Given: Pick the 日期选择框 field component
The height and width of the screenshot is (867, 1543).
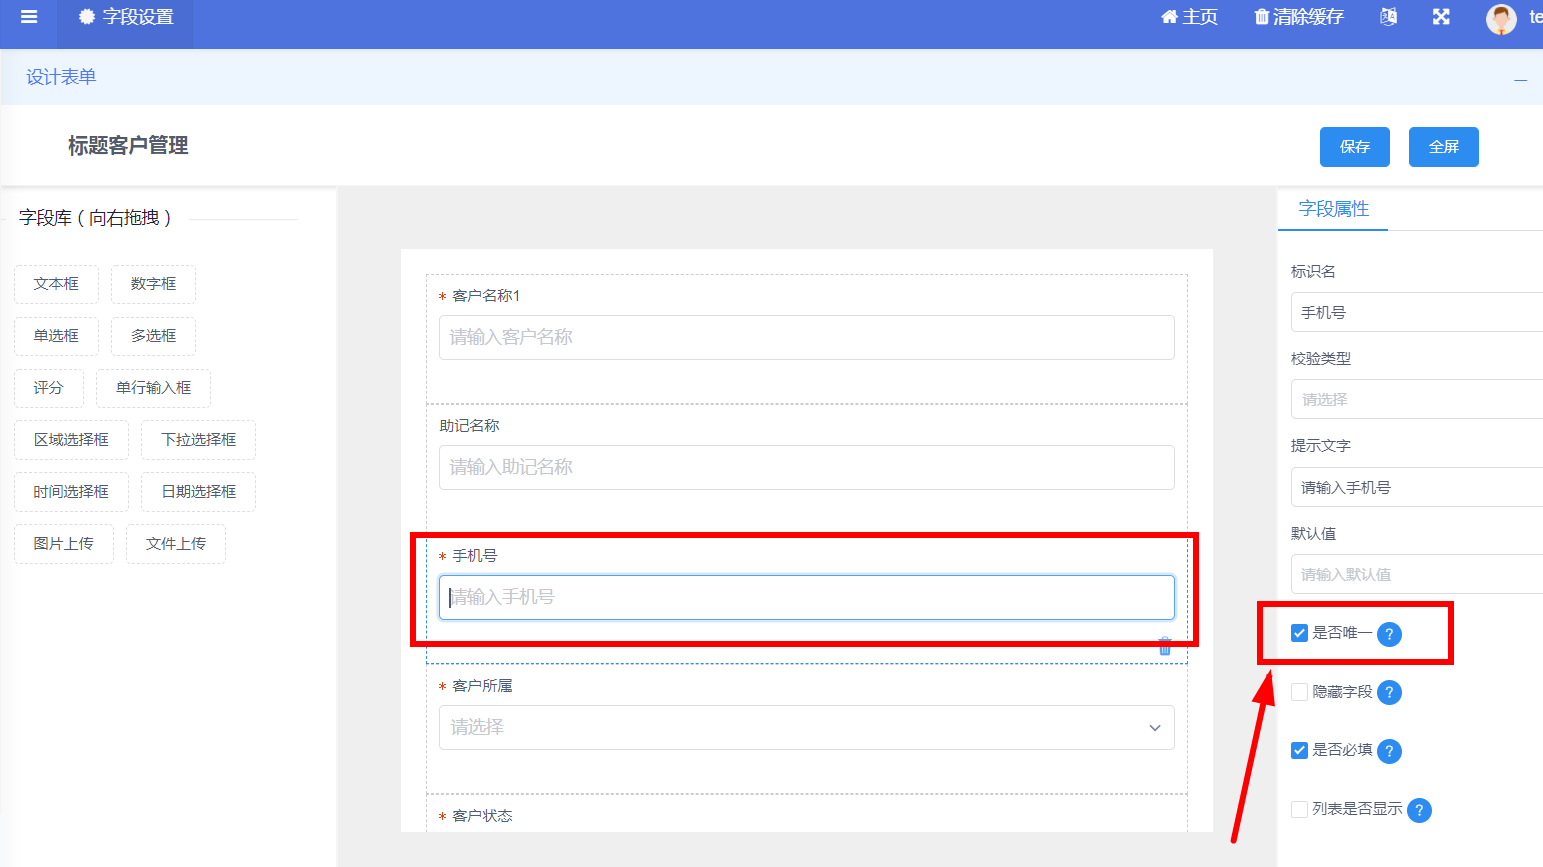Looking at the screenshot, I should click(199, 492).
